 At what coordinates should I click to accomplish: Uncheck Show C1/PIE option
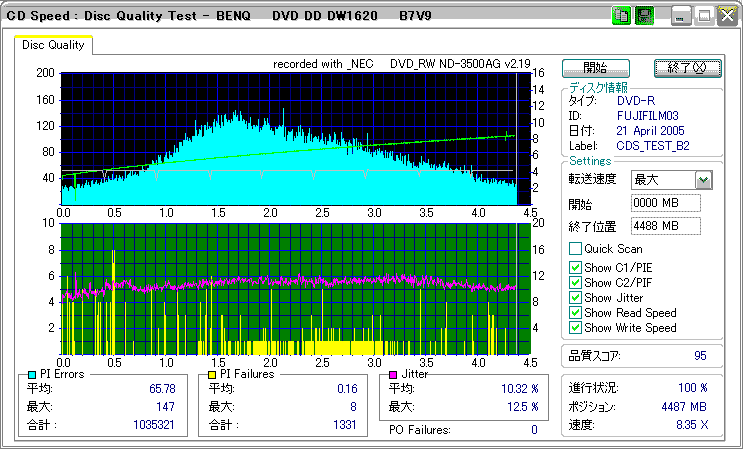[575, 267]
